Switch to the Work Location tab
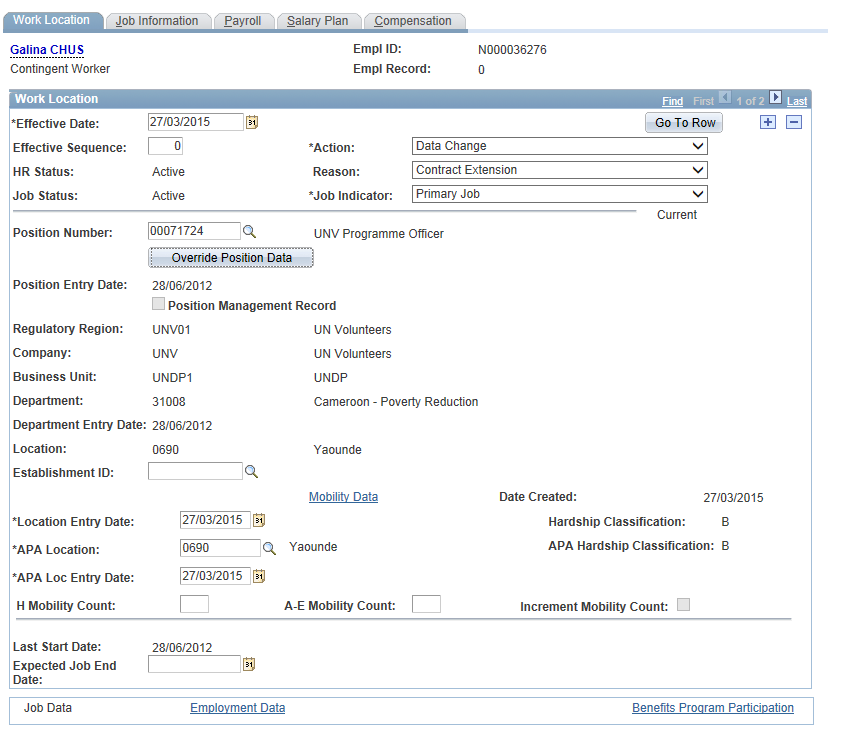 click(x=52, y=21)
